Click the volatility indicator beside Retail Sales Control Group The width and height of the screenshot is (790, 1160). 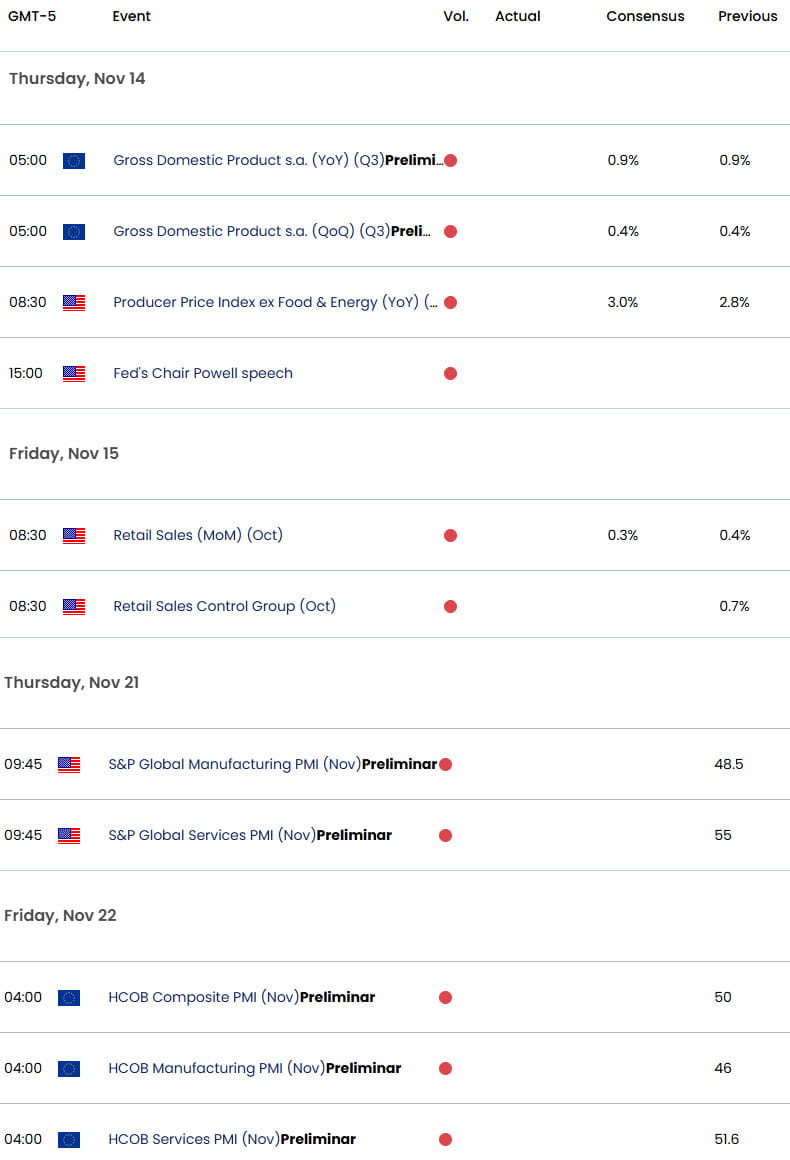450,606
